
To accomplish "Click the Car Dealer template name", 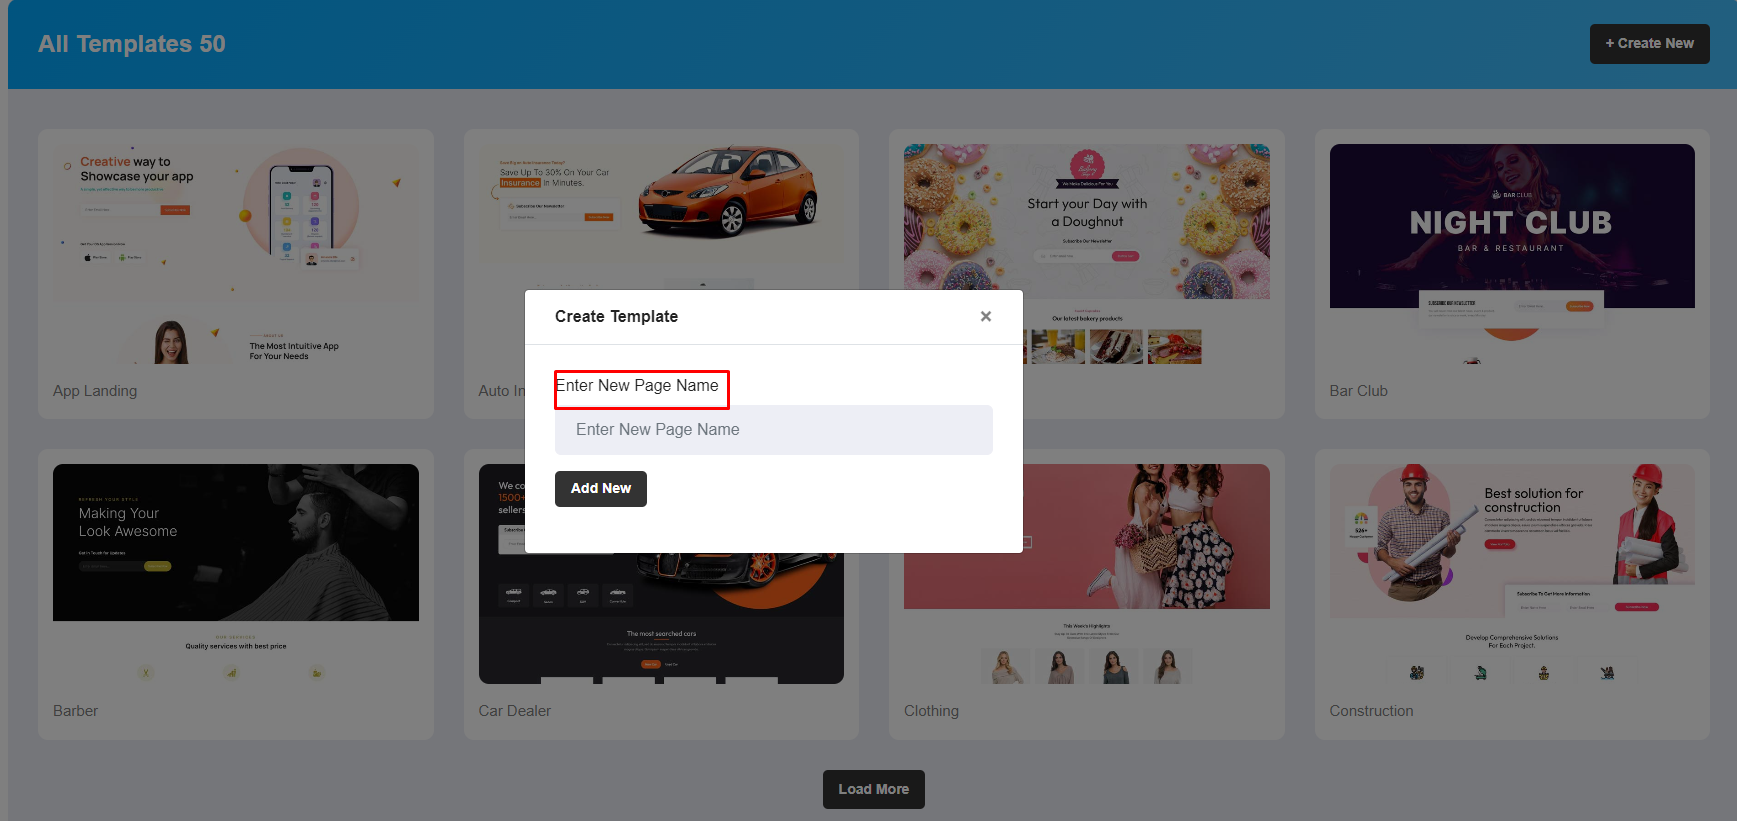I will tap(514, 711).
